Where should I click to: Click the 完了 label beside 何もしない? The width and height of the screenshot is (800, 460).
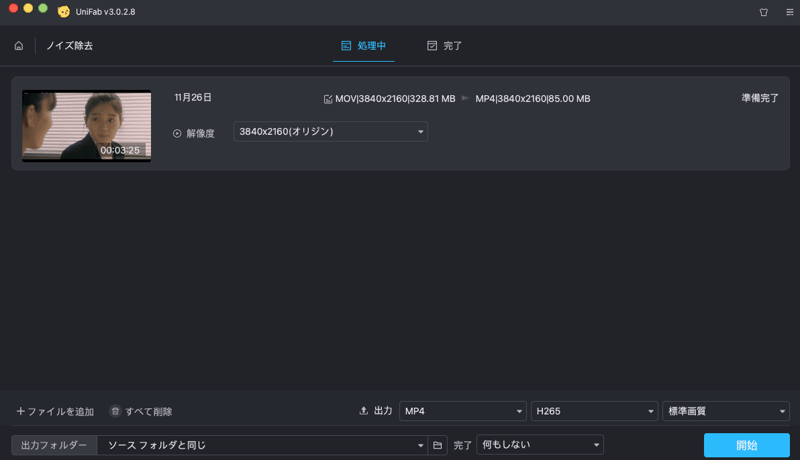(x=462, y=445)
